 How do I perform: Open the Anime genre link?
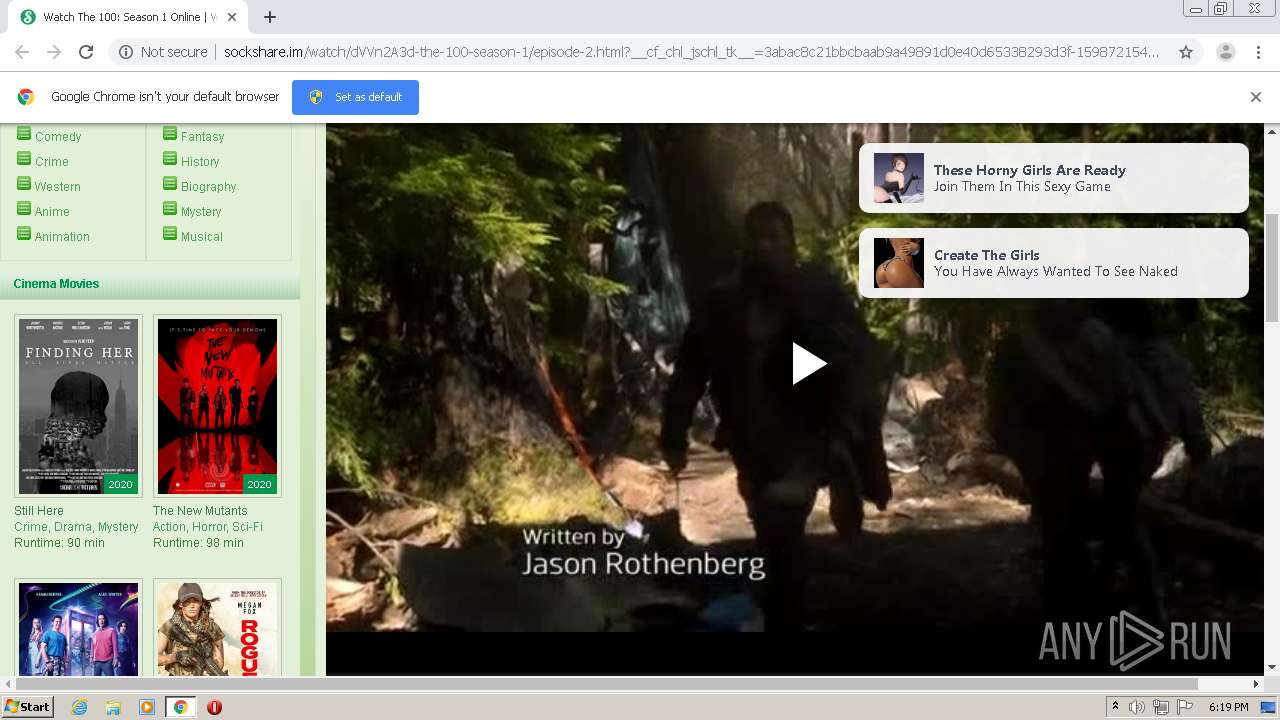[52, 212]
